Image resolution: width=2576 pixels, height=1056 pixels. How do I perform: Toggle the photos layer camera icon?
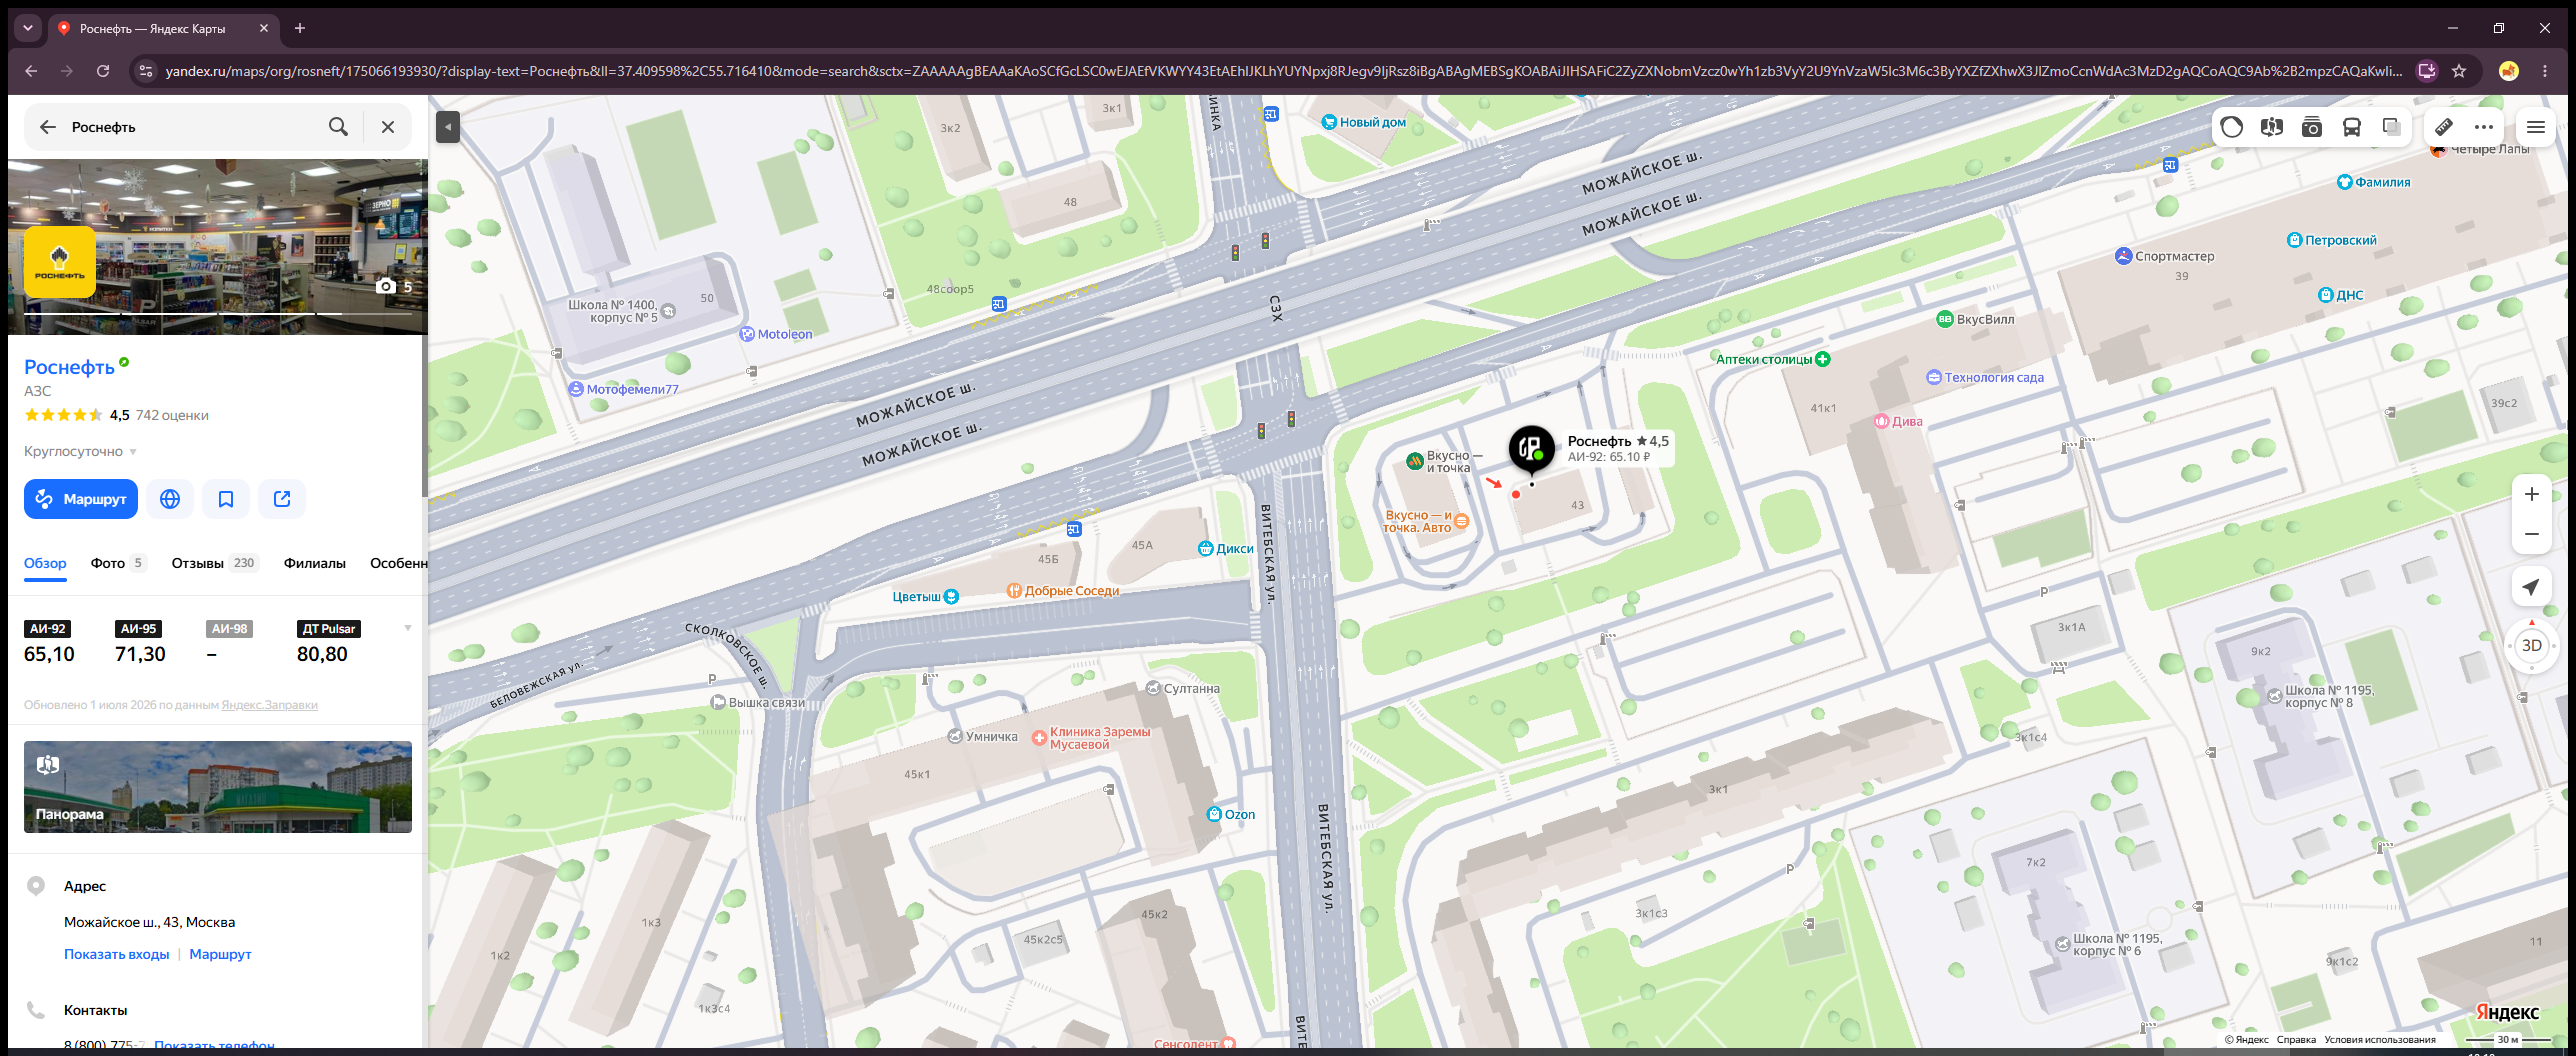point(2312,127)
